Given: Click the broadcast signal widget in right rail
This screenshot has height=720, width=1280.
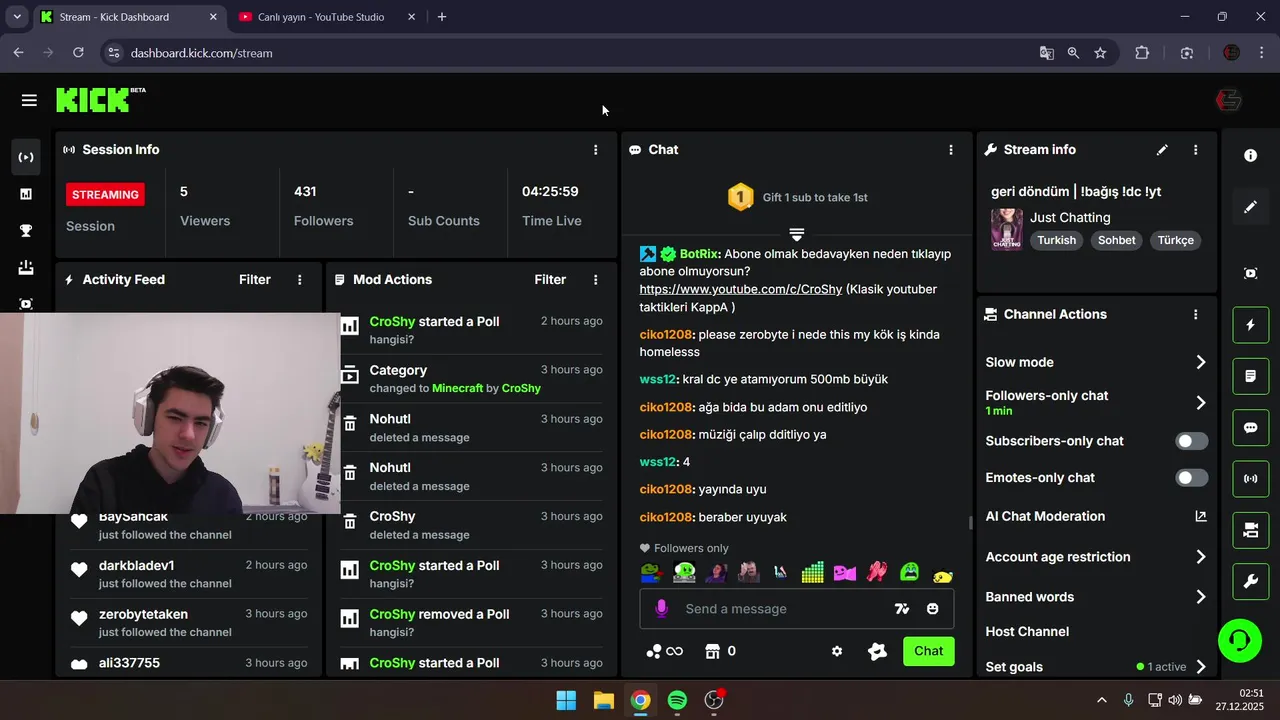Looking at the screenshot, I should coord(1251,478).
